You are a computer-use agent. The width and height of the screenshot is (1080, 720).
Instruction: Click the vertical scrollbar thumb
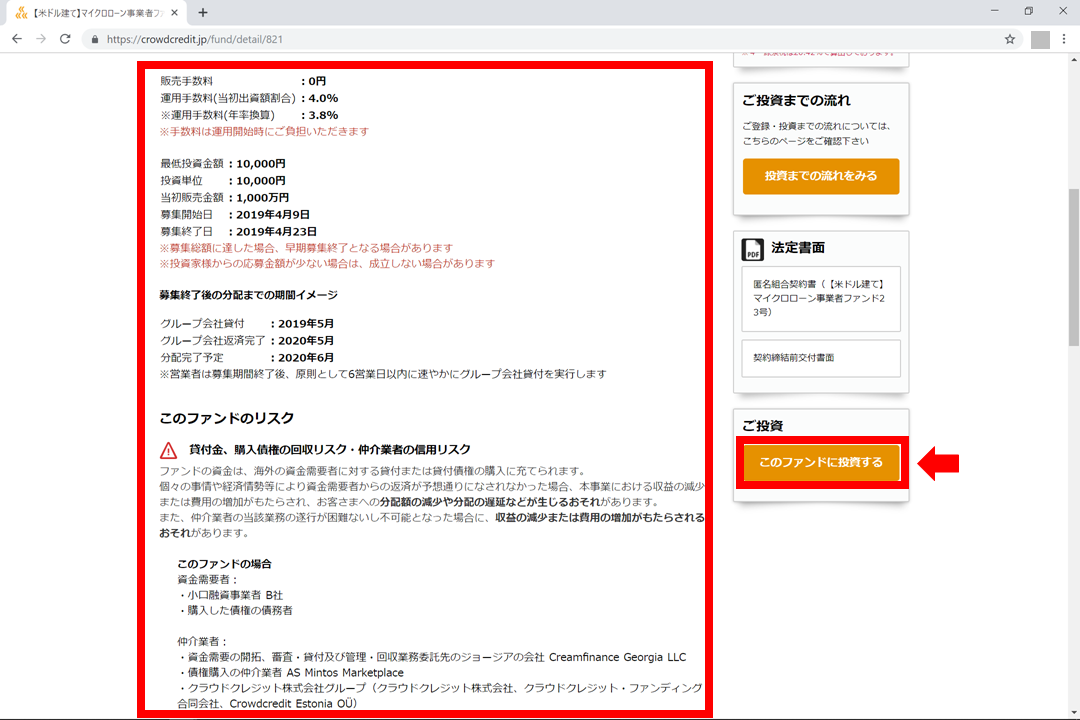coord(1074,267)
